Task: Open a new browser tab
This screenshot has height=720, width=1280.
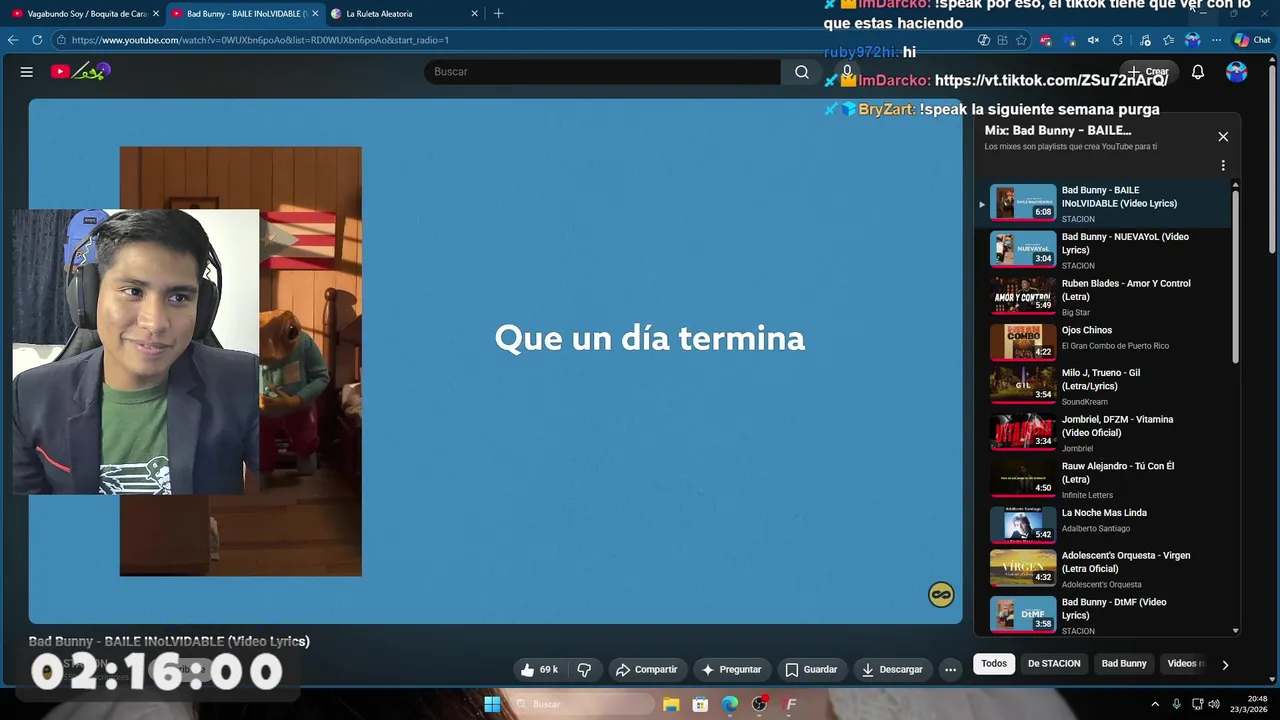Action: [x=498, y=14]
